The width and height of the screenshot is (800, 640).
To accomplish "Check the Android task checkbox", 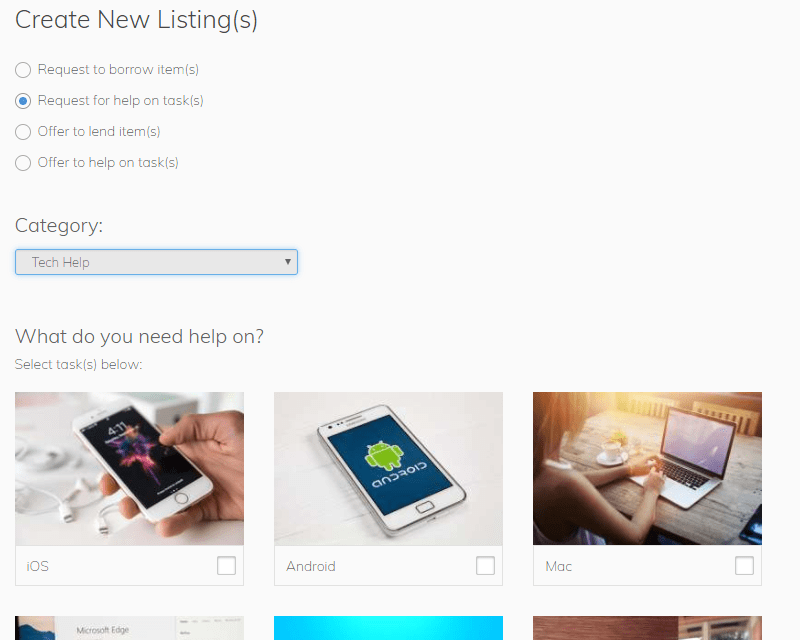I will (x=485, y=565).
